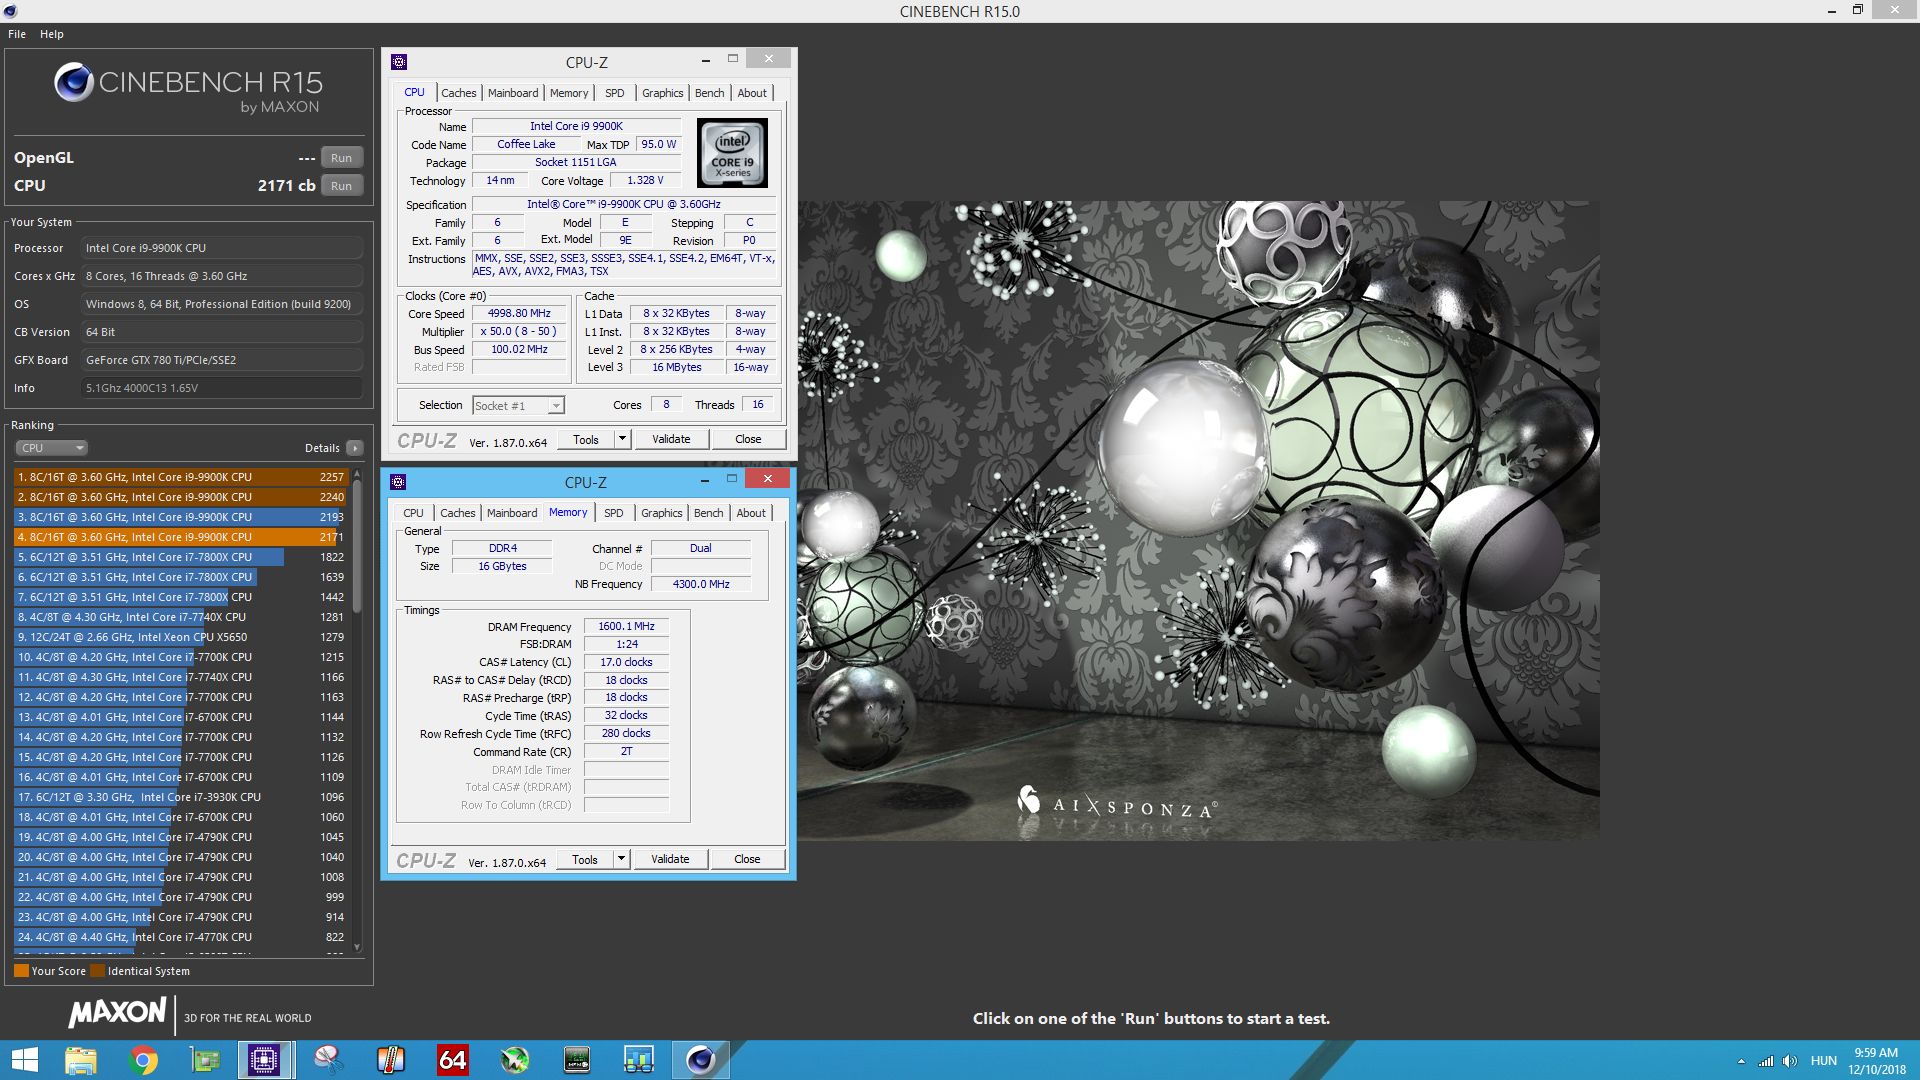Open the green arrow orb taskbar icon
The width and height of the screenshot is (1920, 1080).
[x=514, y=1060]
